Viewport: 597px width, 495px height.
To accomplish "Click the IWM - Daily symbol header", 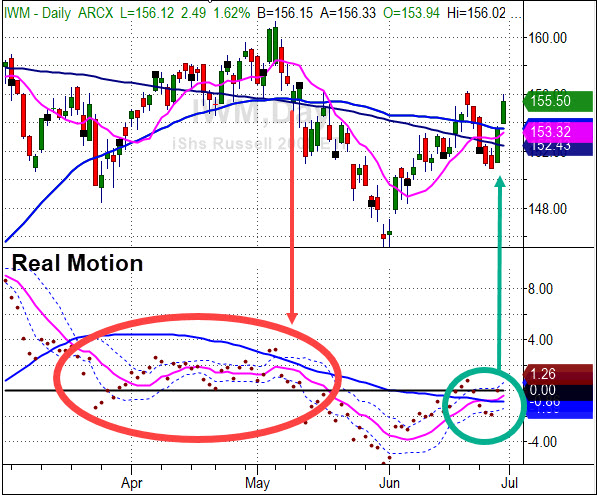I will [x=37, y=13].
